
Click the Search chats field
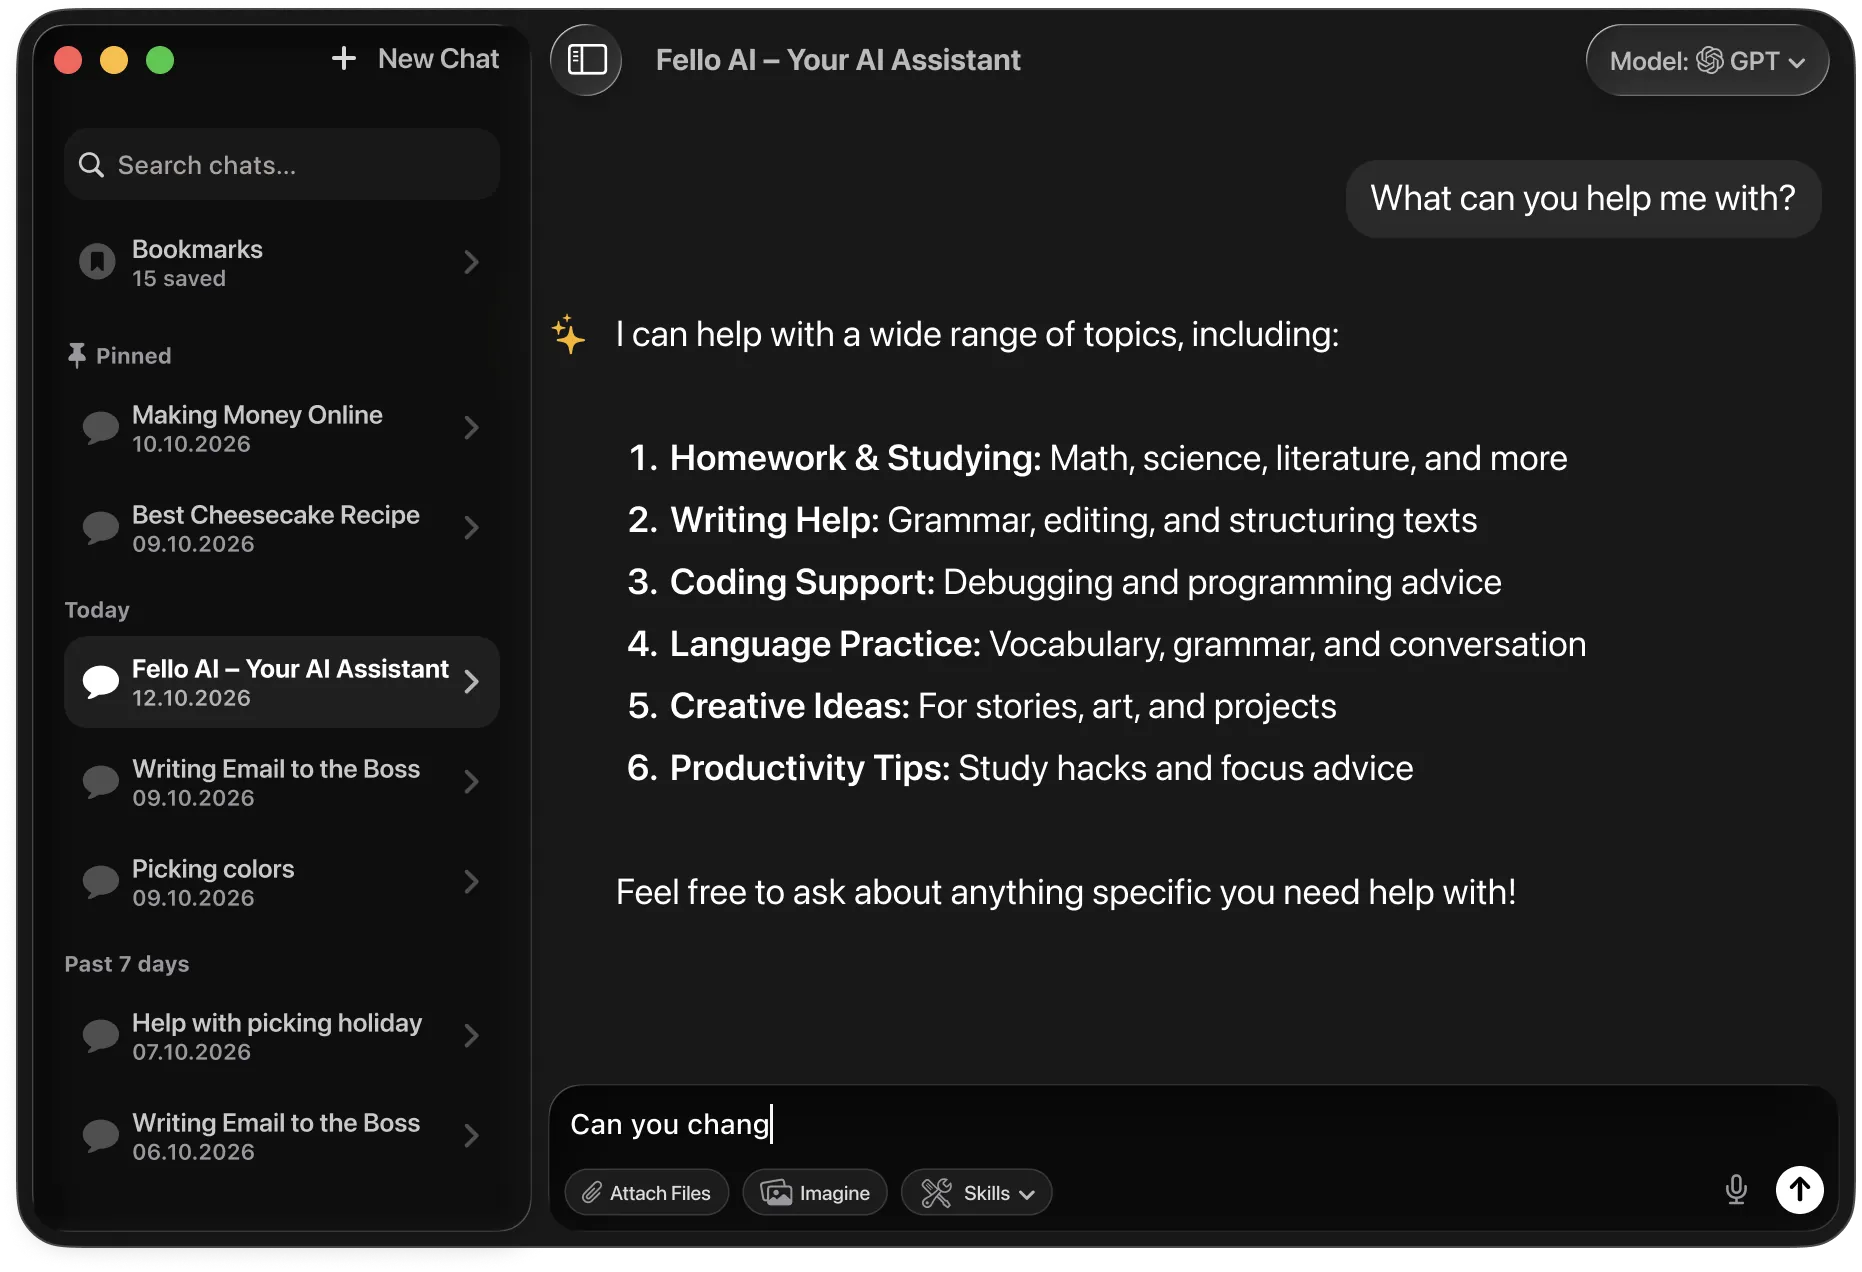coord(282,165)
